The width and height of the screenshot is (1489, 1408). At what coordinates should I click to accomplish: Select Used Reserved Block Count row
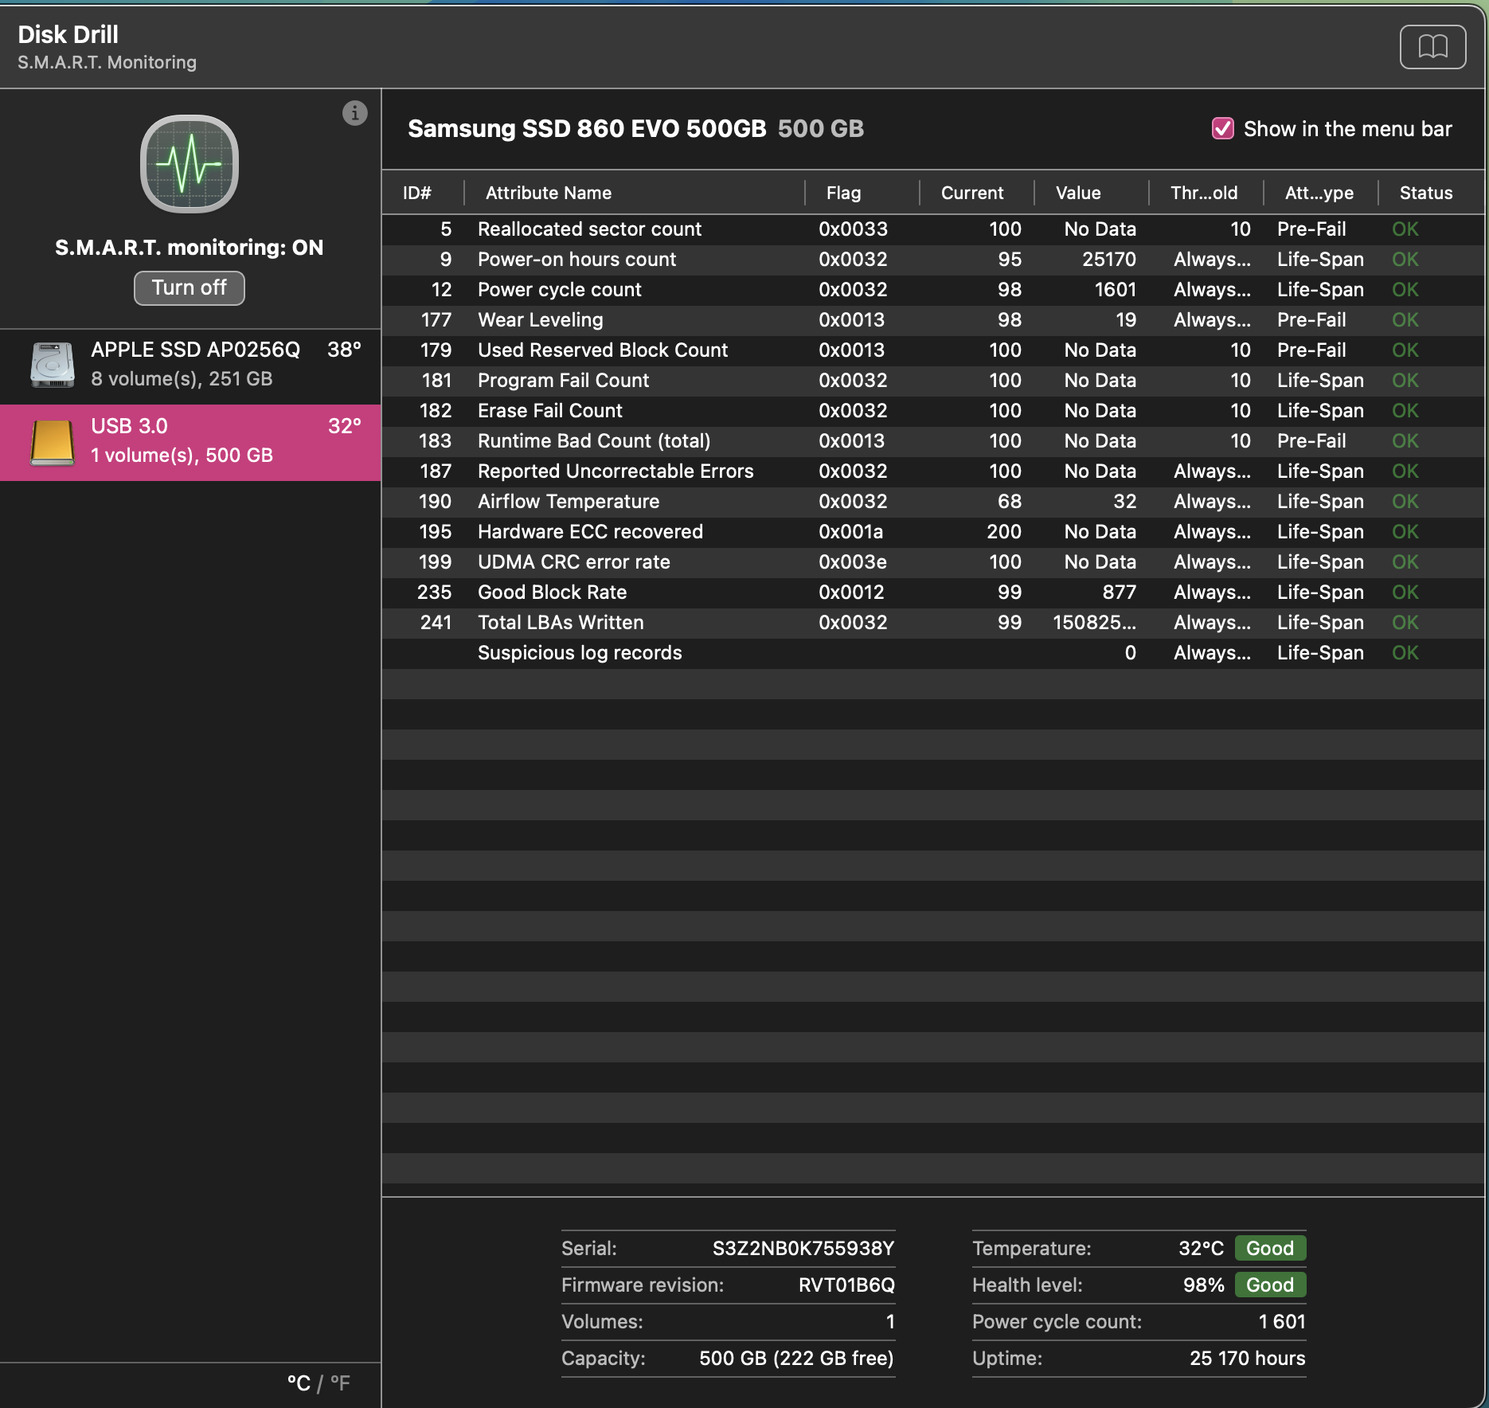click(932, 350)
